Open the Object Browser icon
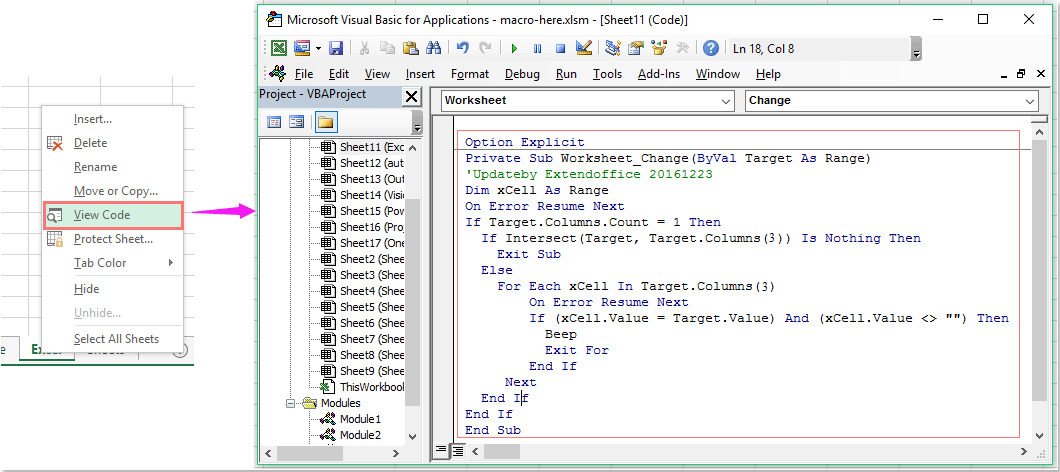 [659, 48]
